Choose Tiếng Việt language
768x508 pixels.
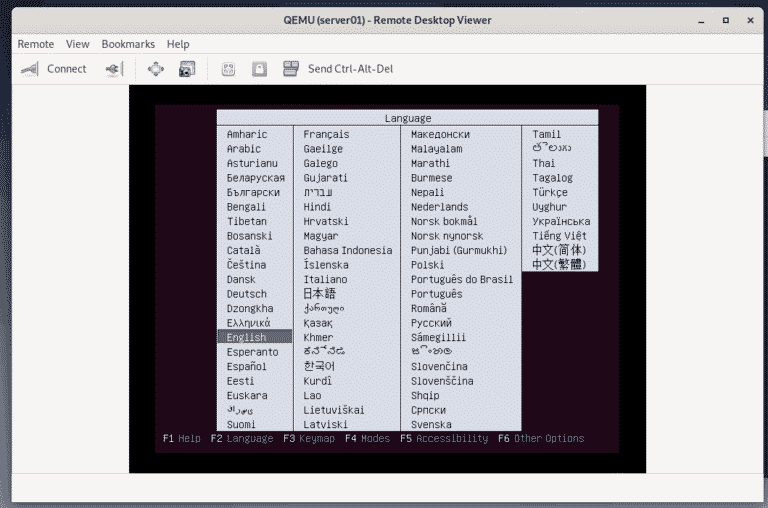[559, 236]
